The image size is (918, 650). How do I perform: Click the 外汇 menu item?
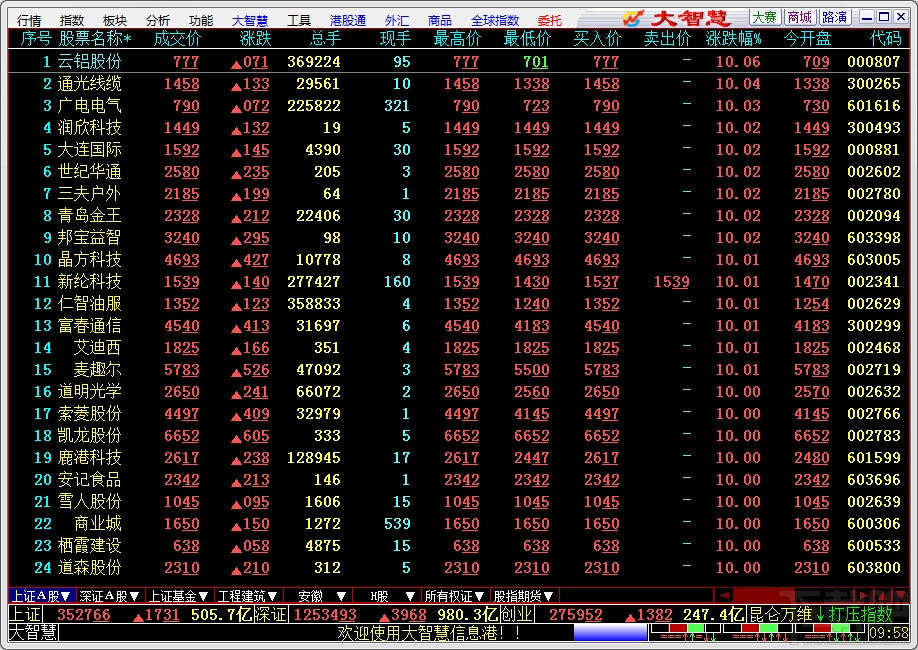(x=397, y=20)
